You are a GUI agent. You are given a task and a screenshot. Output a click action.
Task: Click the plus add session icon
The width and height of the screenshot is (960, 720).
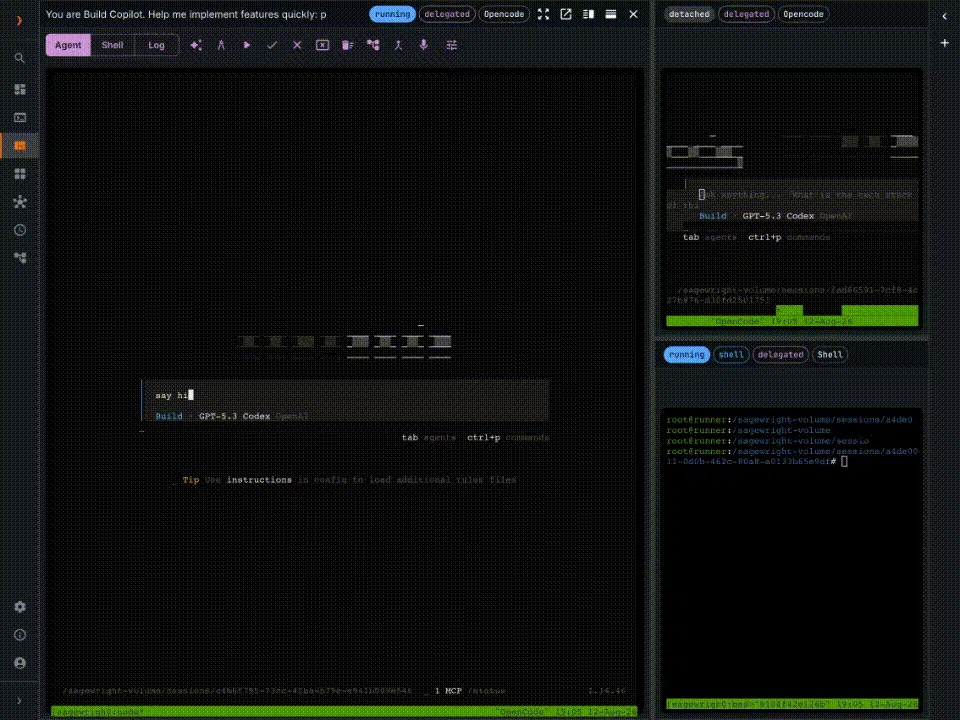coord(944,43)
